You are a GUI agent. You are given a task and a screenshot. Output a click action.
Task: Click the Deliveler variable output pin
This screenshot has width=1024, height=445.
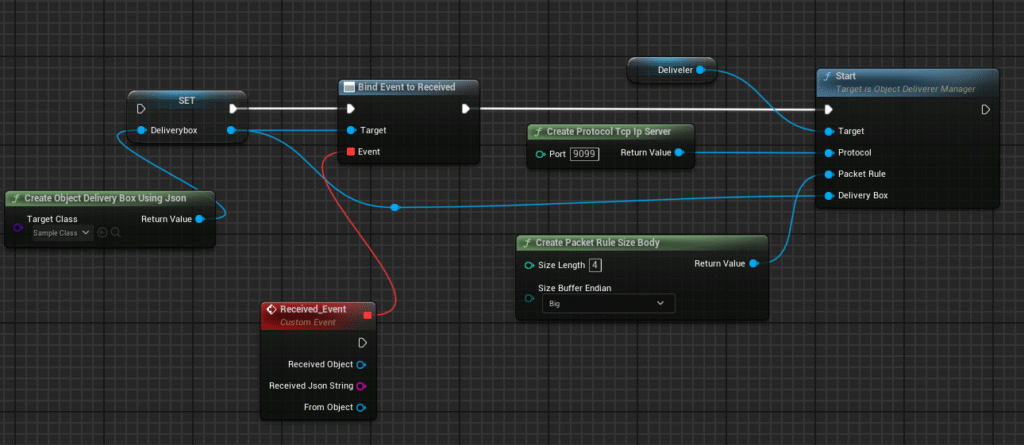click(700, 70)
